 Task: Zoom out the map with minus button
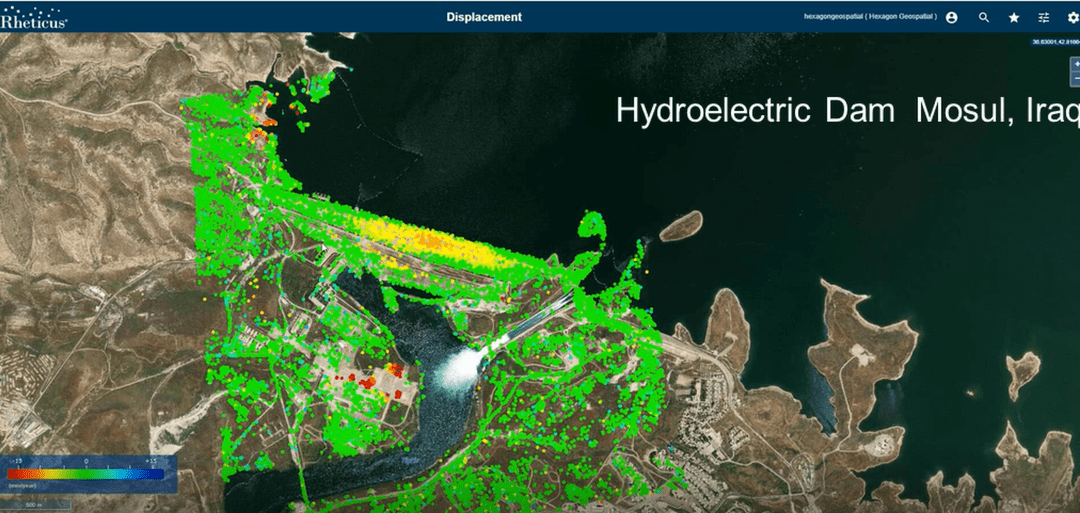[1076, 78]
